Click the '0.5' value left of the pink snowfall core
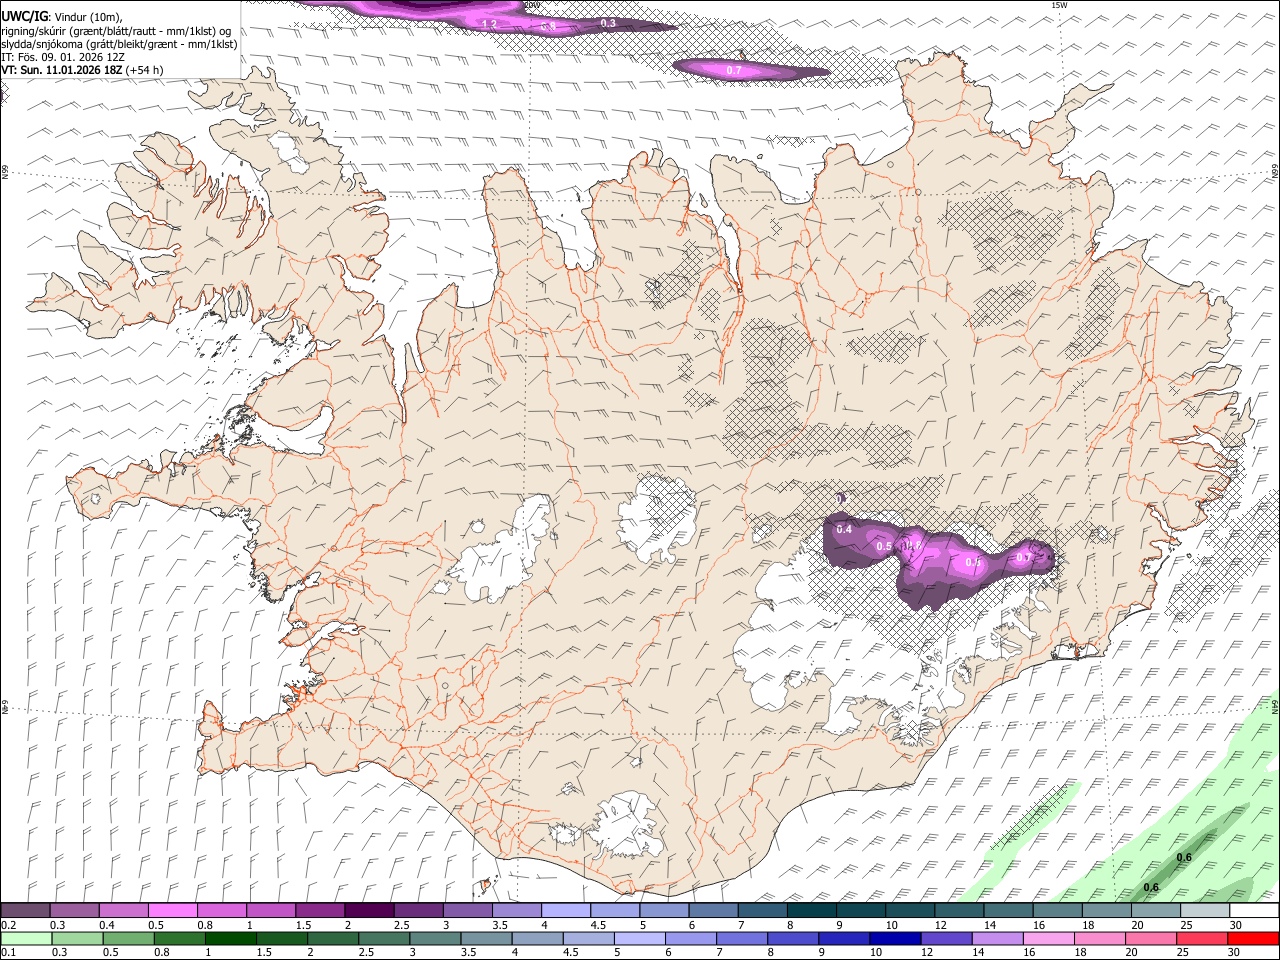The height and width of the screenshot is (960, 1280). (884, 546)
